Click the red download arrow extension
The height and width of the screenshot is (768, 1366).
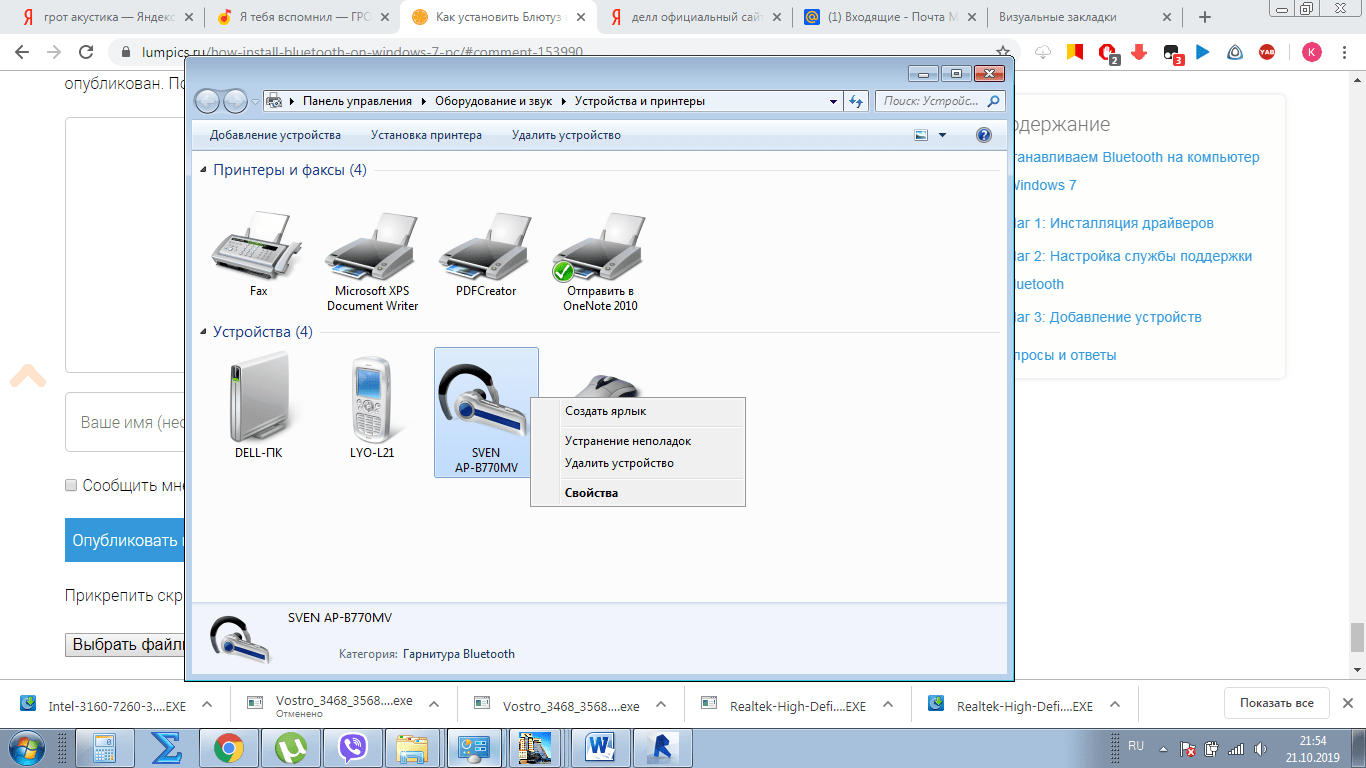point(1139,52)
